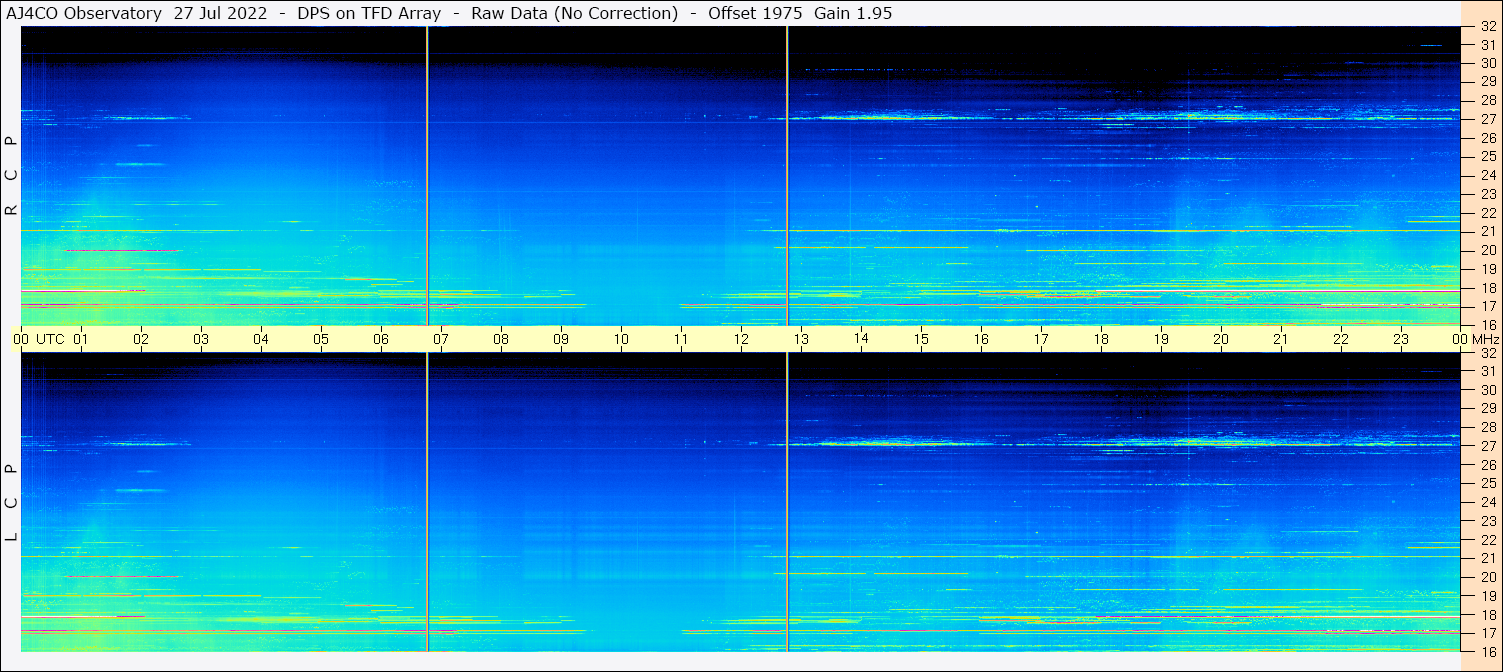This screenshot has width=1503, height=672.
Task: Click the "03" hour tick on the time axis
Action: coord(201,339)
